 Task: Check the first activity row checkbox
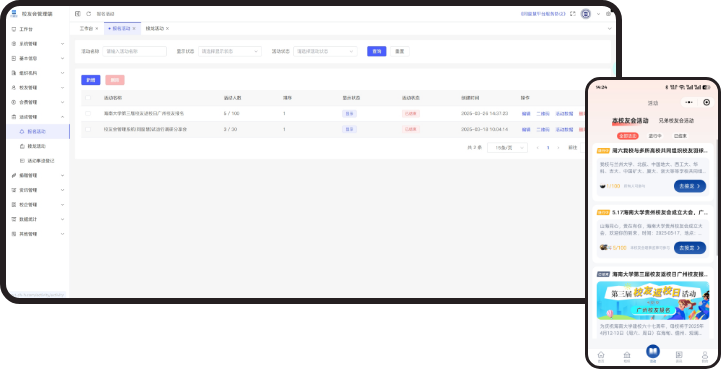tap(88, 113)
